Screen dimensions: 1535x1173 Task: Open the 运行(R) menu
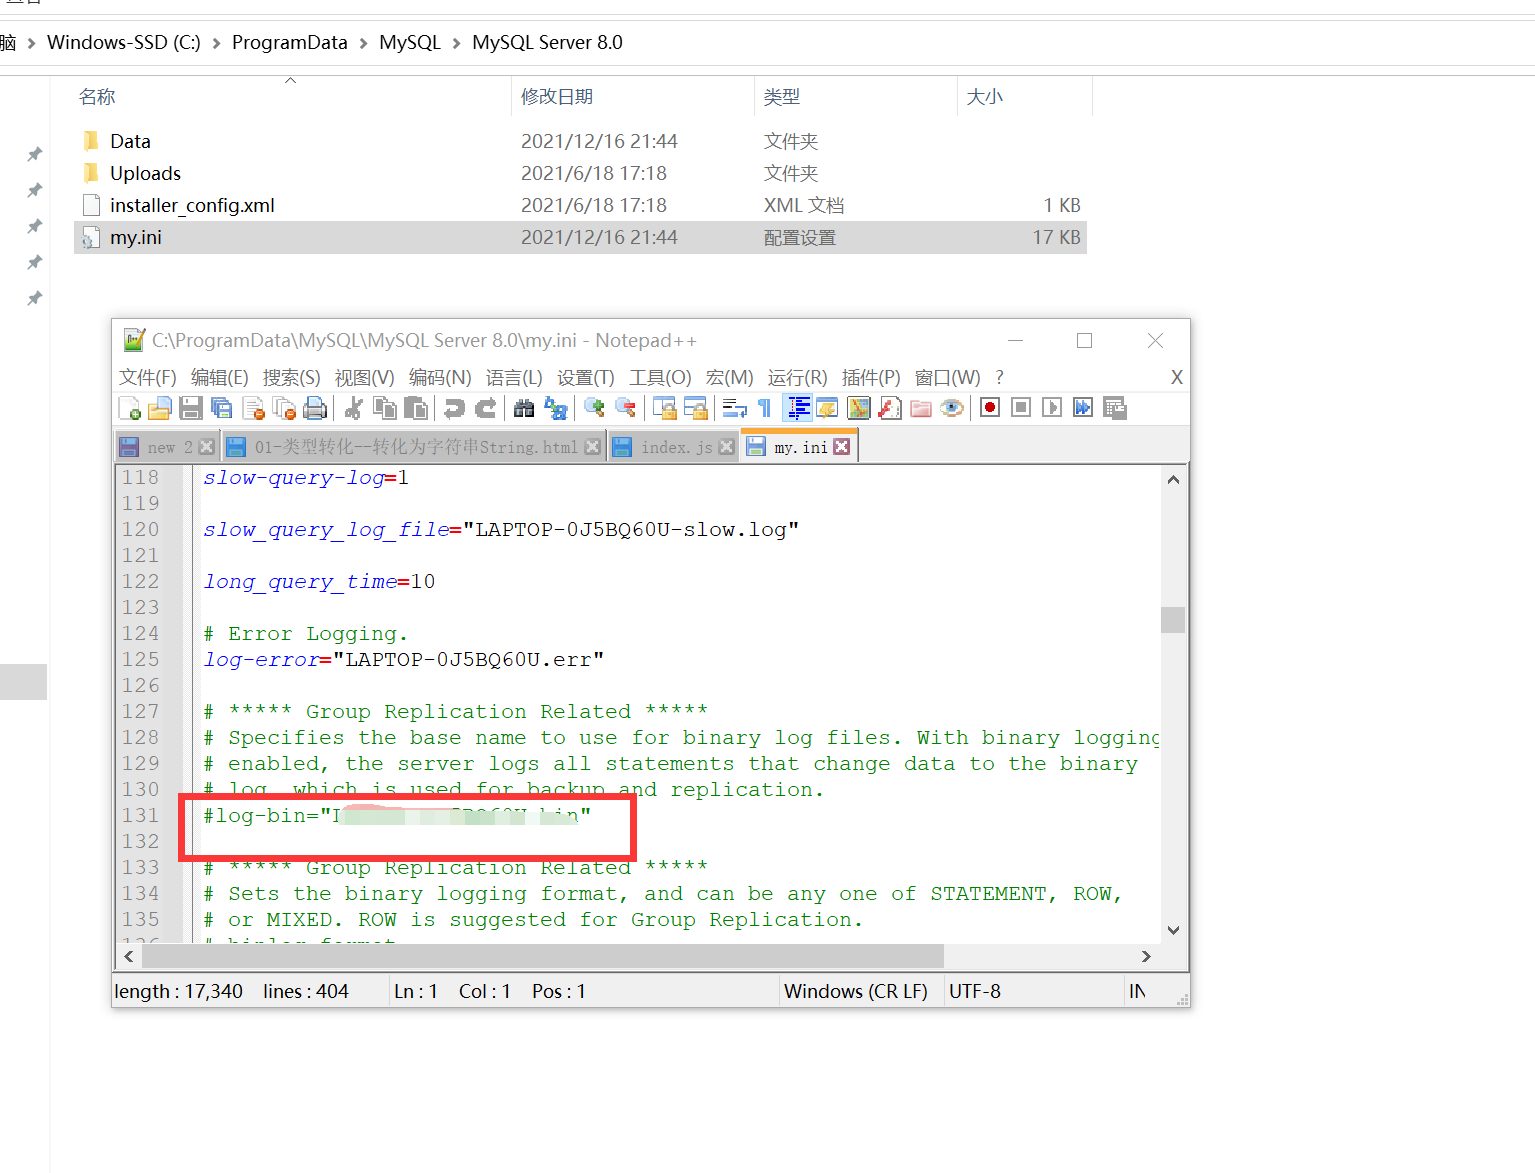(798, 377)
